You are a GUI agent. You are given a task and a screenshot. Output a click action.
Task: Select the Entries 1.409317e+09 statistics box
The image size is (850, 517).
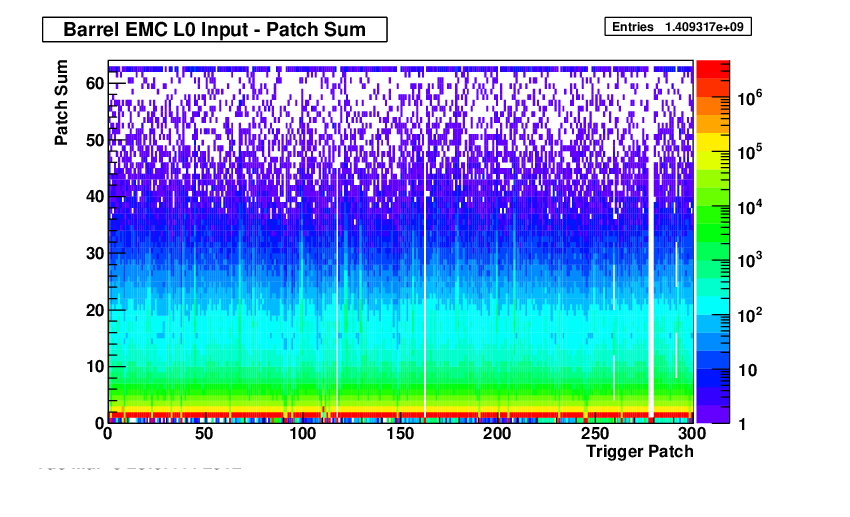tap(678, 27)
